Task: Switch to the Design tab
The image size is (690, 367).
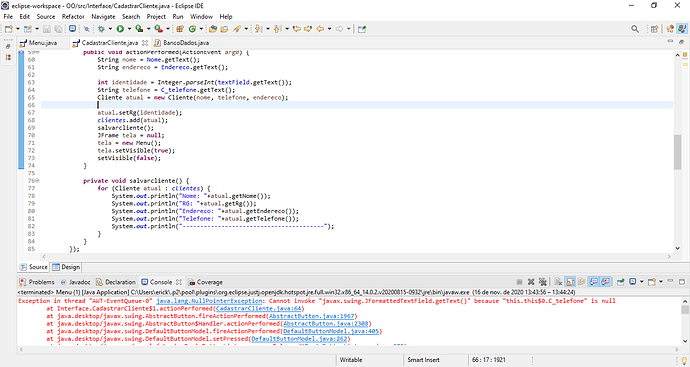Action: click(x=66, y=267)
